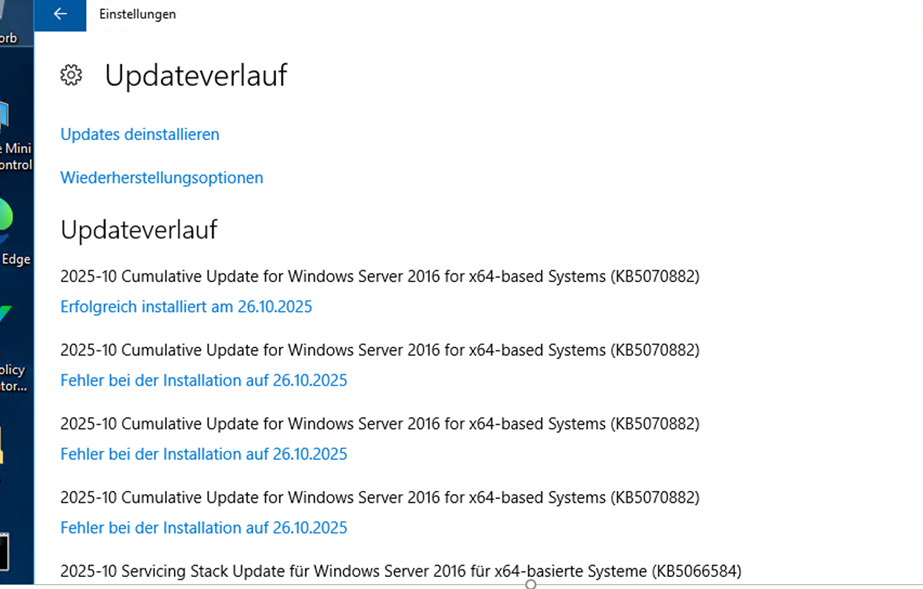Click the 'Updateverlauf' section heading above the list

(138, 230)
